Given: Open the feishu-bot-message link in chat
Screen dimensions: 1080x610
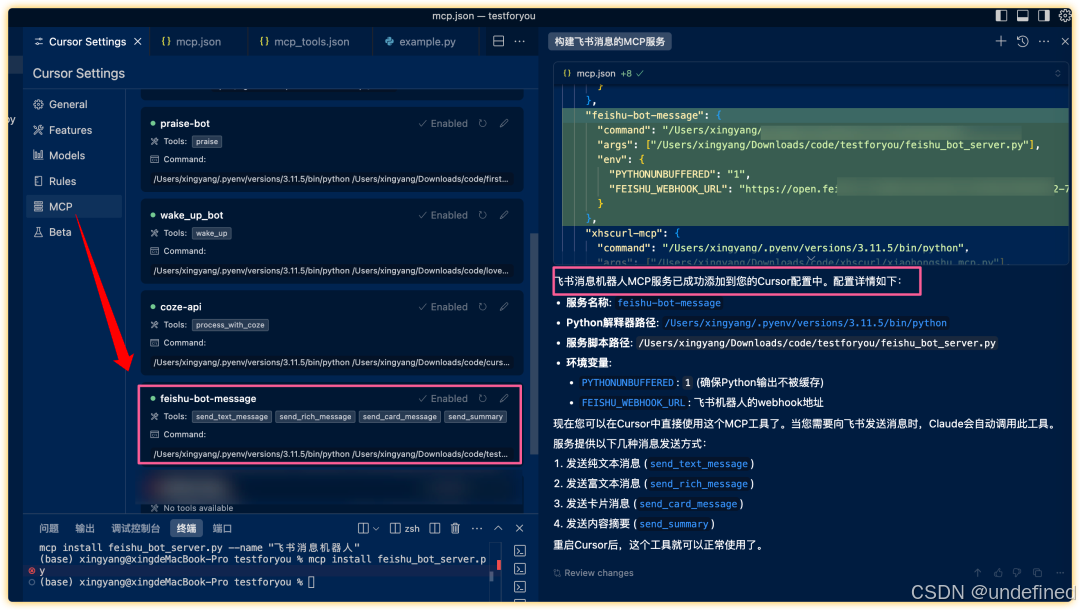Looking at the screenshot, I should pyautogui.click(x=669, y=304).
